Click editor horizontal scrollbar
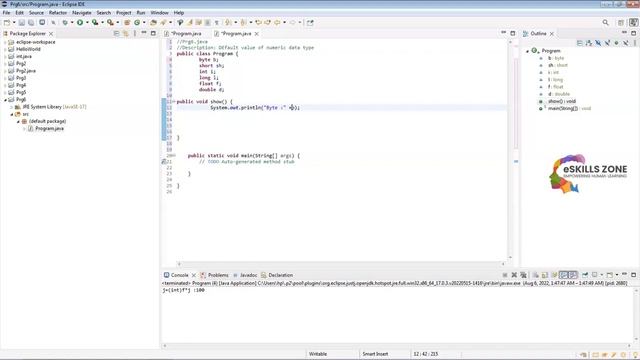 (341, 264)
